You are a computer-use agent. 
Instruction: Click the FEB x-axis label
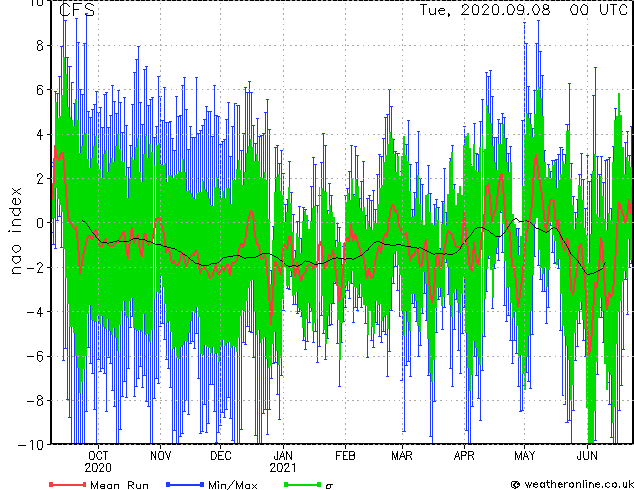pyautogui.click(x=345, y=456)
